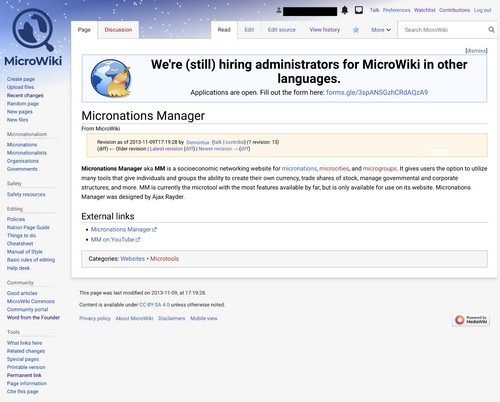Click Log out
Viewport: 500px width, 402px height.
tap(482, 10)
